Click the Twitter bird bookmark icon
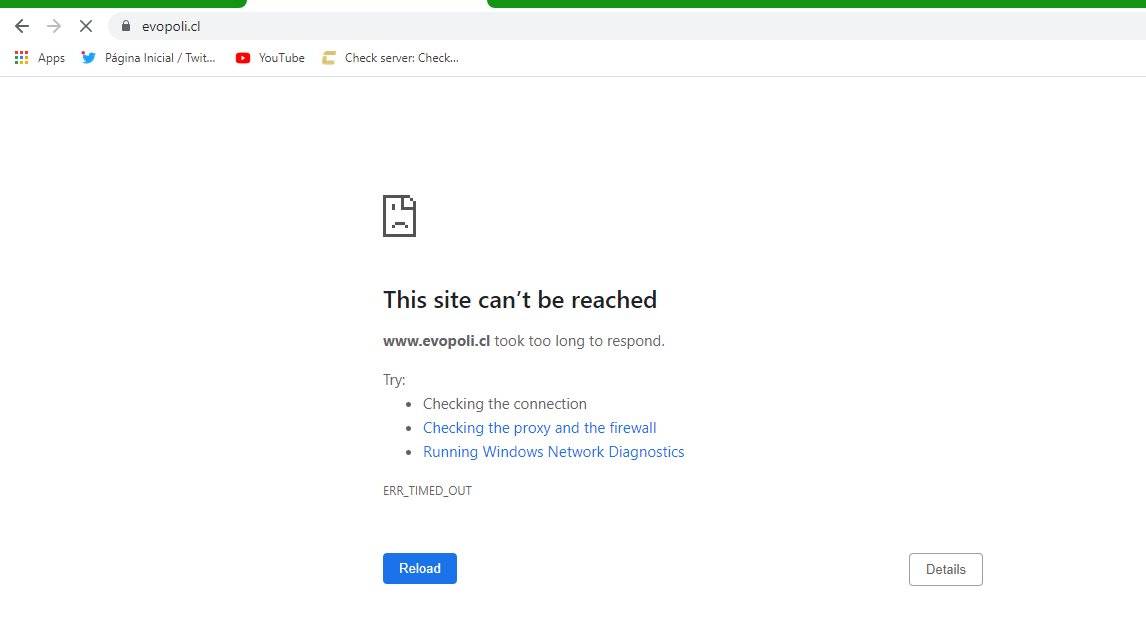Image resolution: width=1146 pixels, height=644 pixels. (88, 57)
